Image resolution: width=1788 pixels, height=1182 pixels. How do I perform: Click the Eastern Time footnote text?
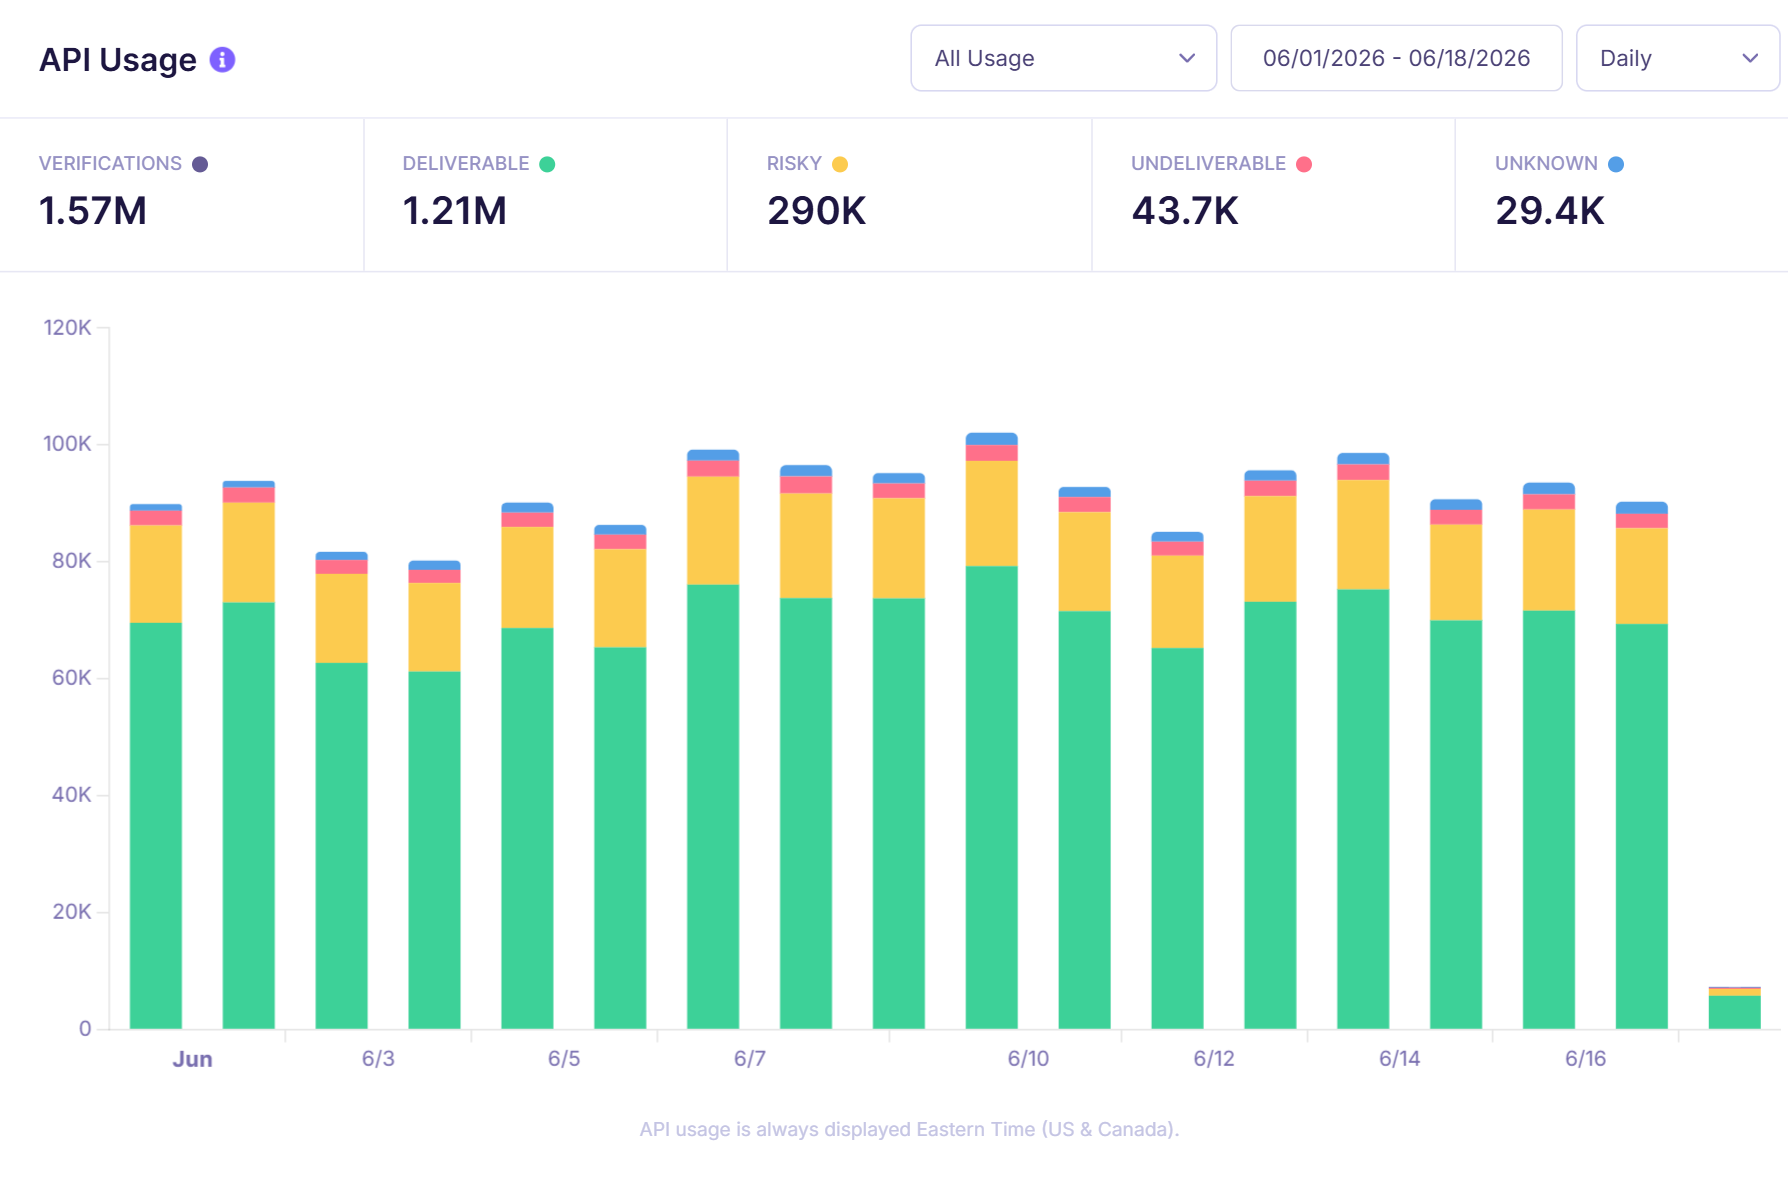click(x=909, y=1129)
